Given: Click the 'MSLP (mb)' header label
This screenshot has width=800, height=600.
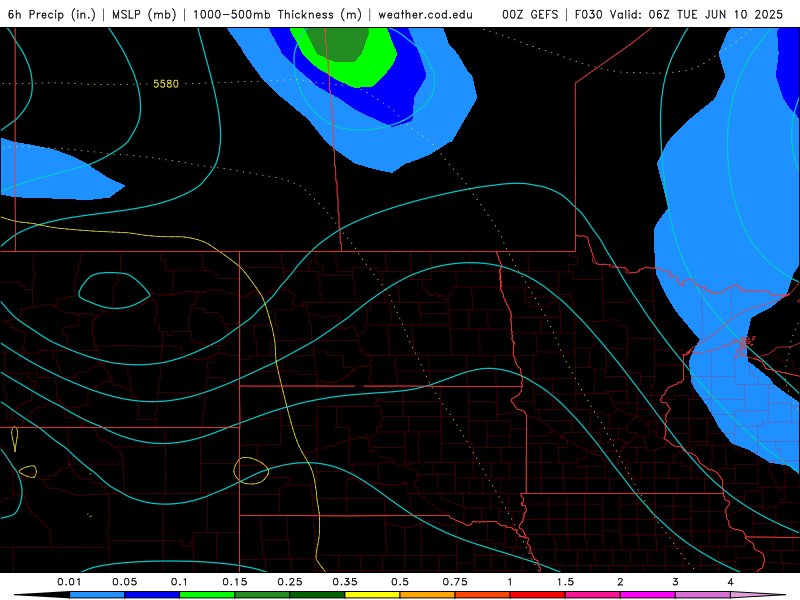Looking at the screenshot, I should click(143, 14).
